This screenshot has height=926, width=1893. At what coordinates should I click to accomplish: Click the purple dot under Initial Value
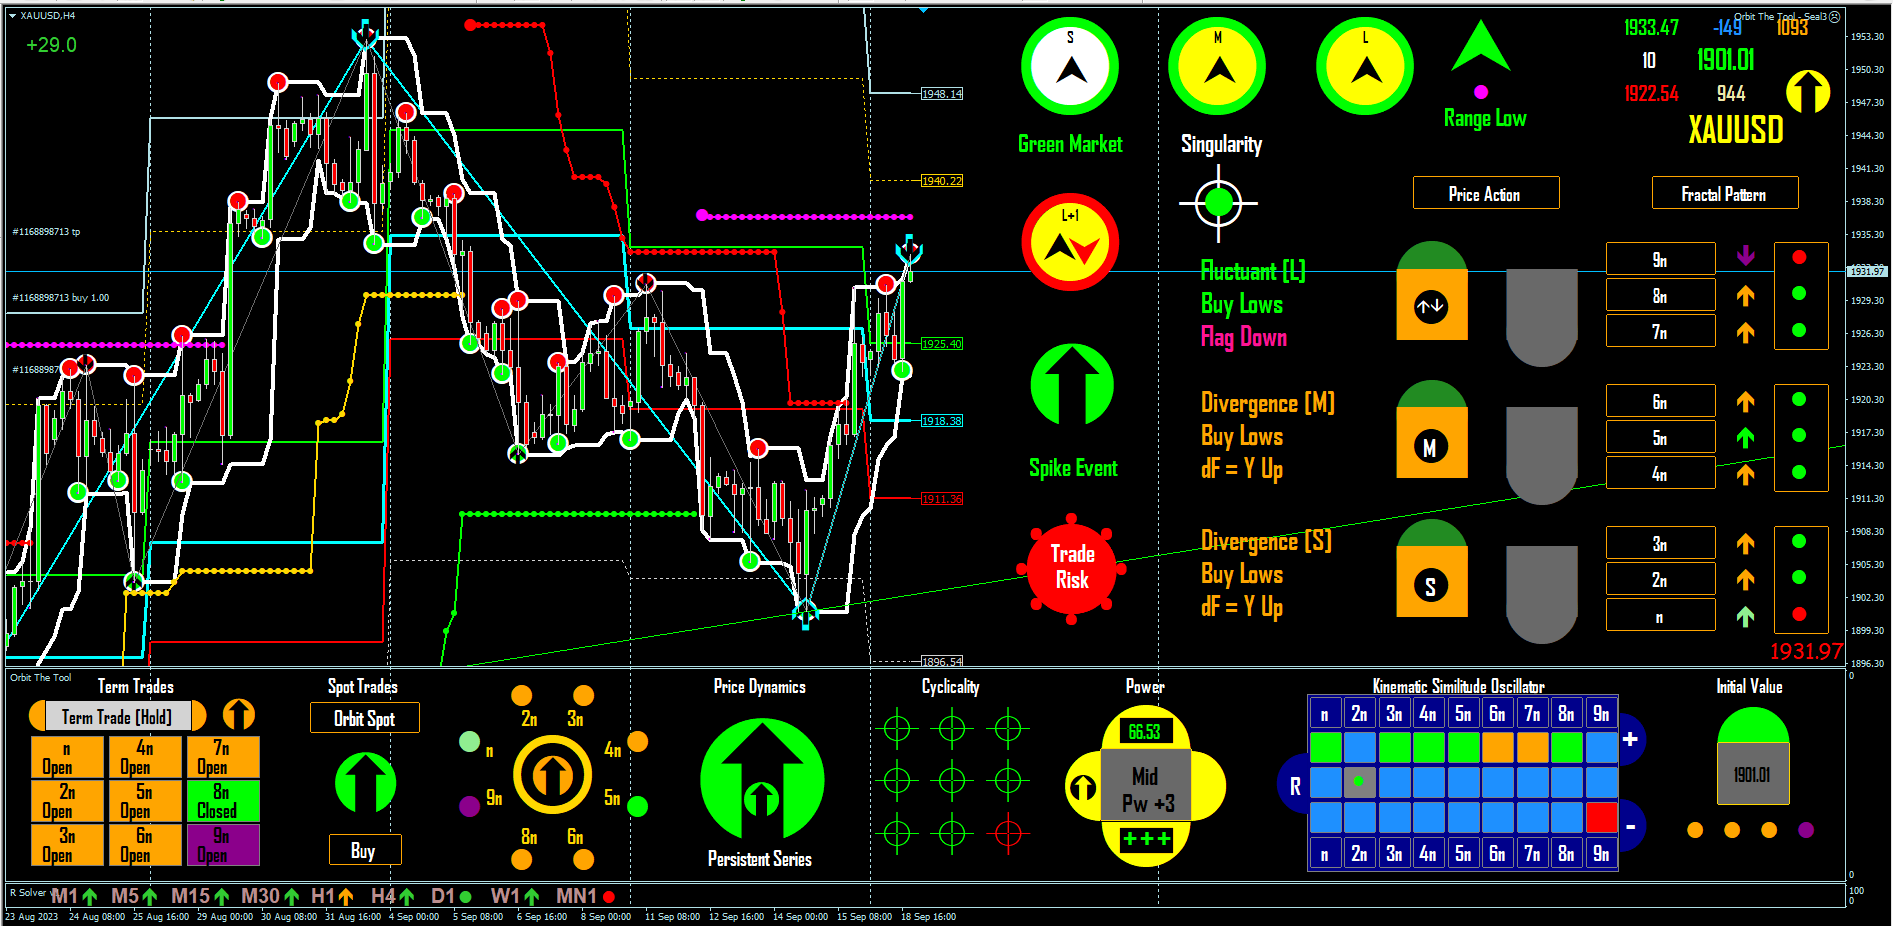point(1806,830)
